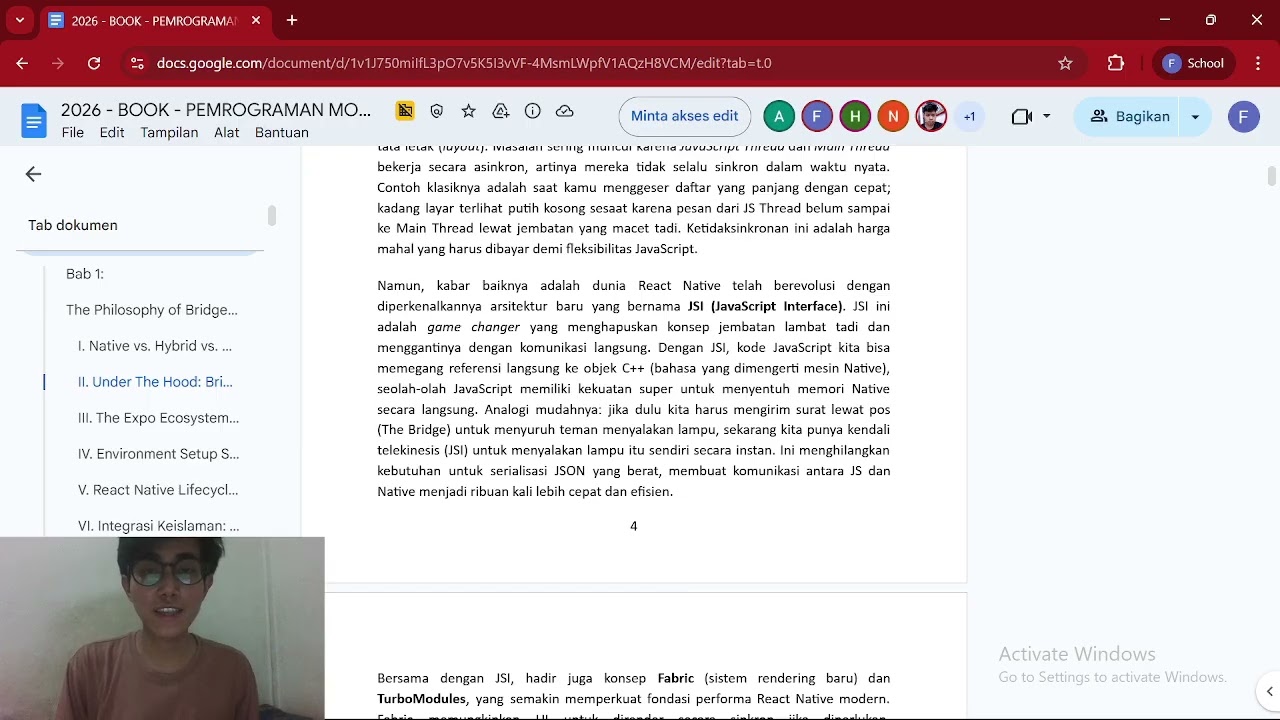This screenshot has height=720, width=1280.
Task: Close the 2026 - BOOK browser tab
Action: (x=256, y=20)
